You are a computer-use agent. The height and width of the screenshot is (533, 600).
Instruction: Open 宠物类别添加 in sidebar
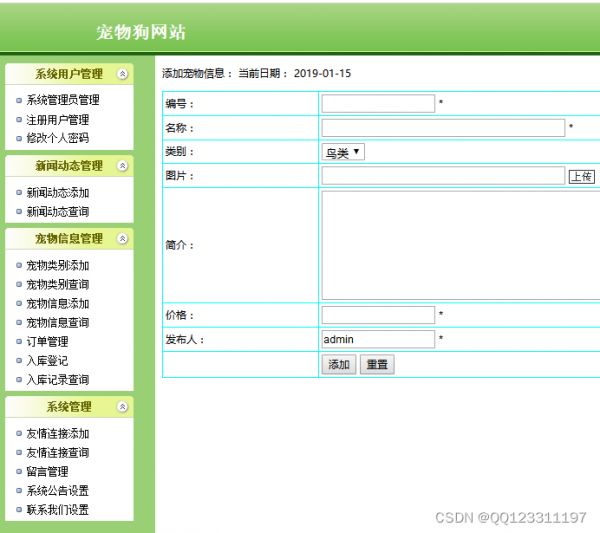[57, 266]
